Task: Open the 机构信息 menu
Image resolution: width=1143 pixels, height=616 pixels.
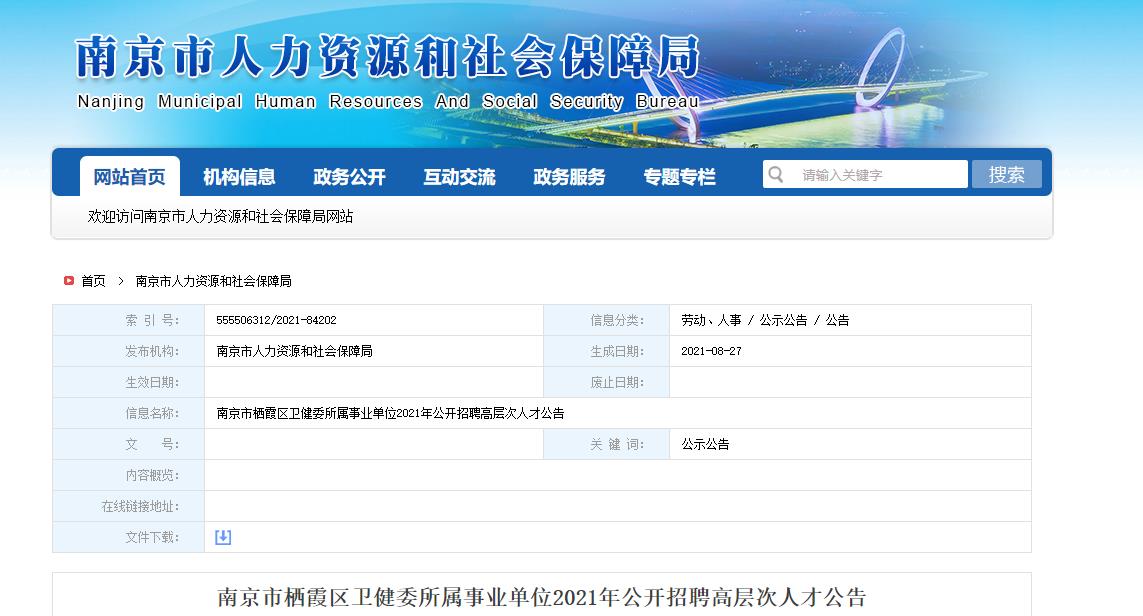Action: tap(239, 176)
